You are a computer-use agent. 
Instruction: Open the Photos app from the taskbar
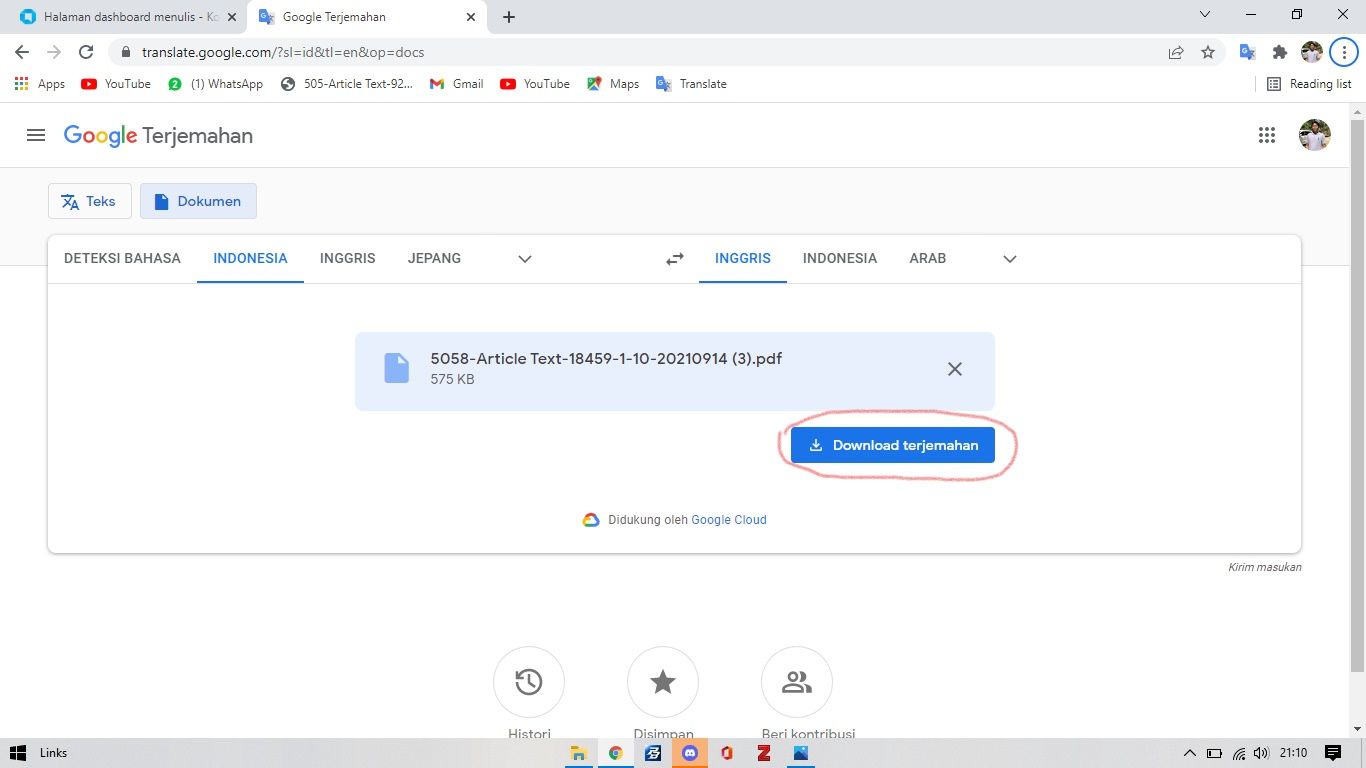pyautogui.click(x=801, y=753)
